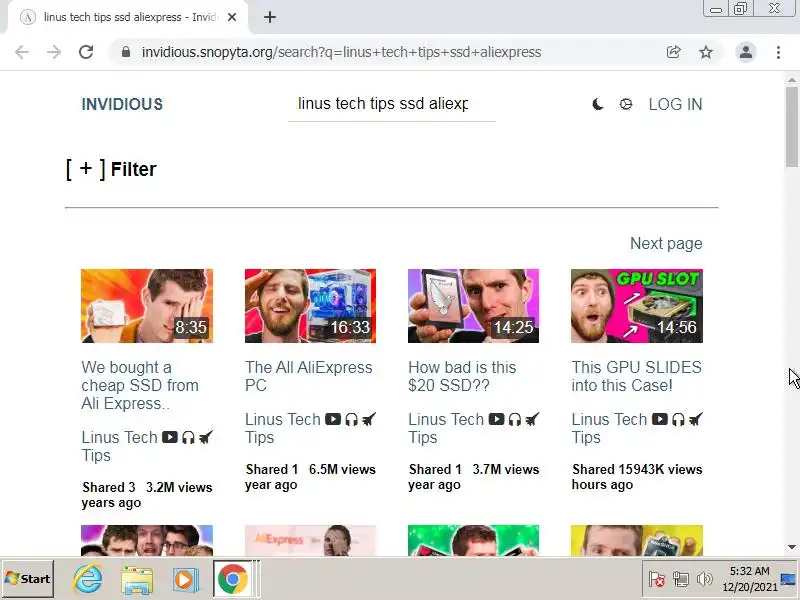The width and height of the screenshot is (800, 600).
Task: Open Linus Tech Tips channel under $20 SSD video
Action: (x=446, y=428)
